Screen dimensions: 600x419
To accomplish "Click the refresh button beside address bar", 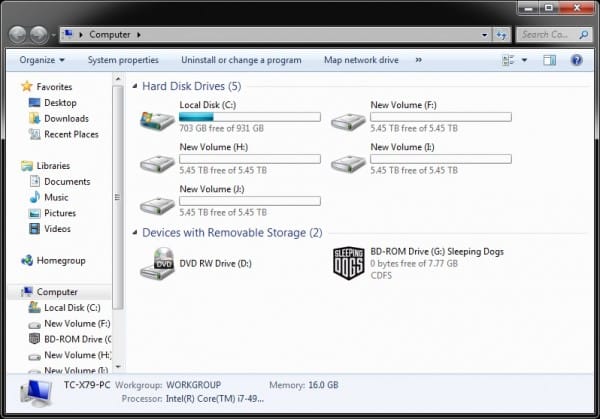I will click(x=501, y=35).
